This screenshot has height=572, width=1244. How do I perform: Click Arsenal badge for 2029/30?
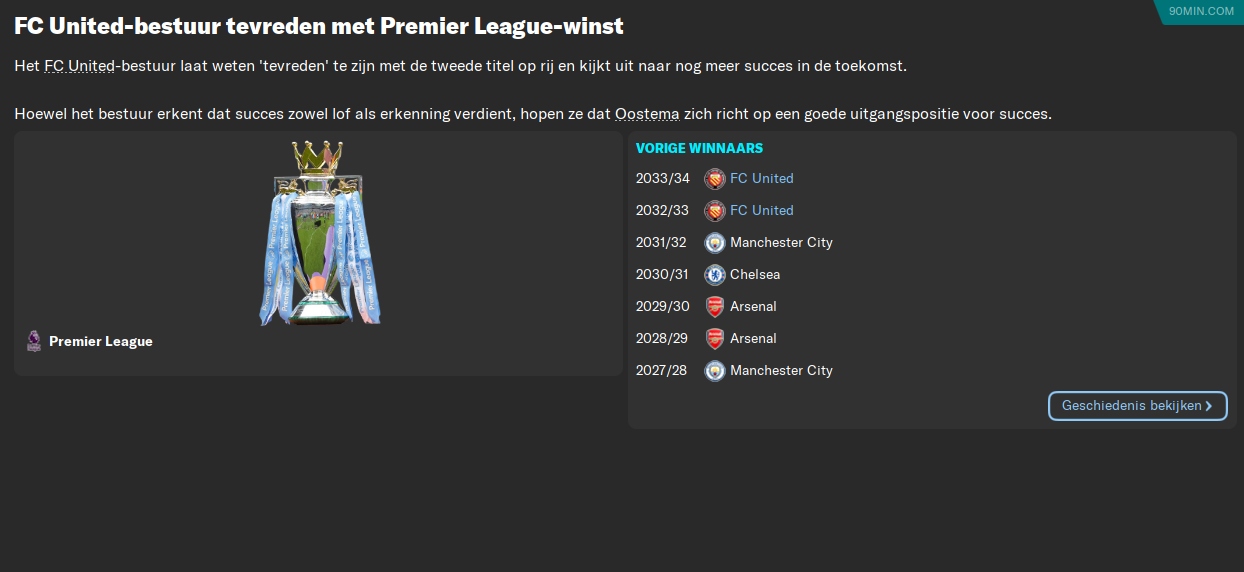tap(714, 307)
